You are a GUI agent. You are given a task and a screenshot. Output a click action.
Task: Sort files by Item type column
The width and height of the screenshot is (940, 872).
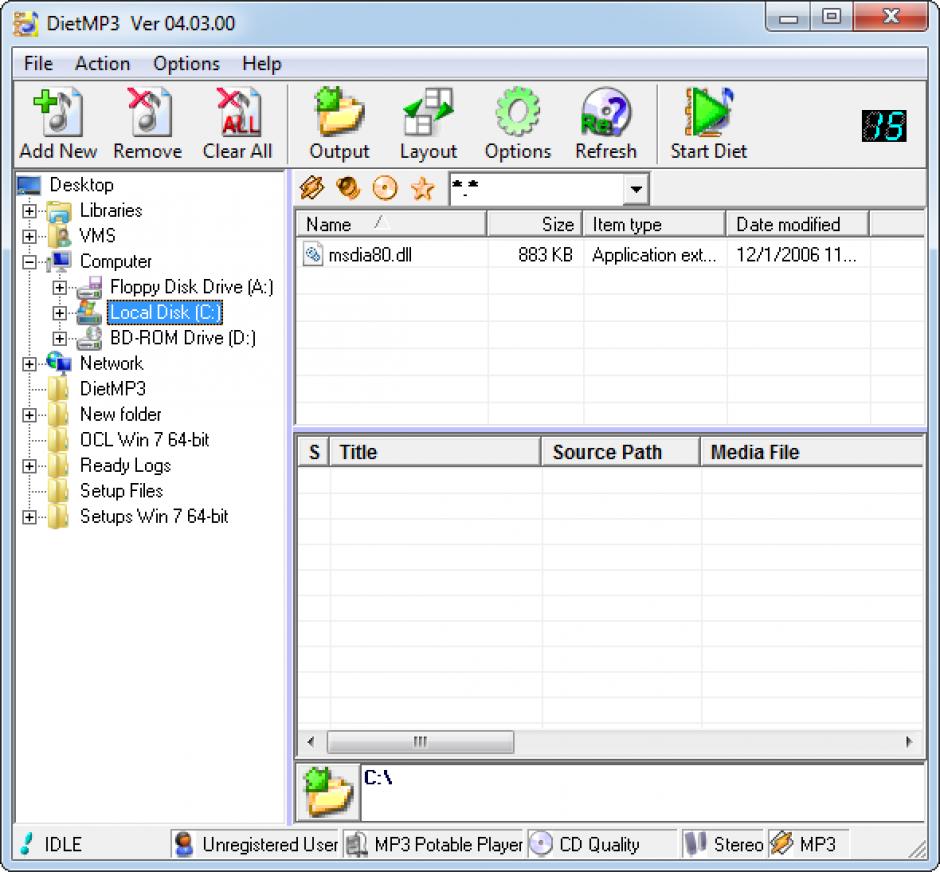pyautogui.click(x=654, y=224)
